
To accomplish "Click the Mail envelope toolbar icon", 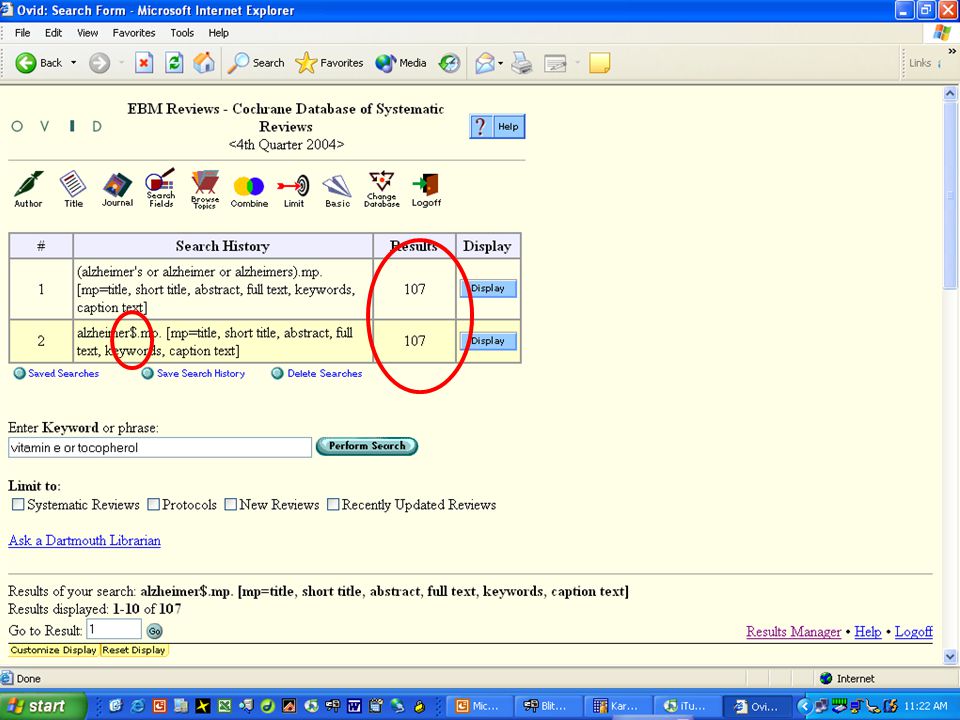I will [x=484, y=62].
